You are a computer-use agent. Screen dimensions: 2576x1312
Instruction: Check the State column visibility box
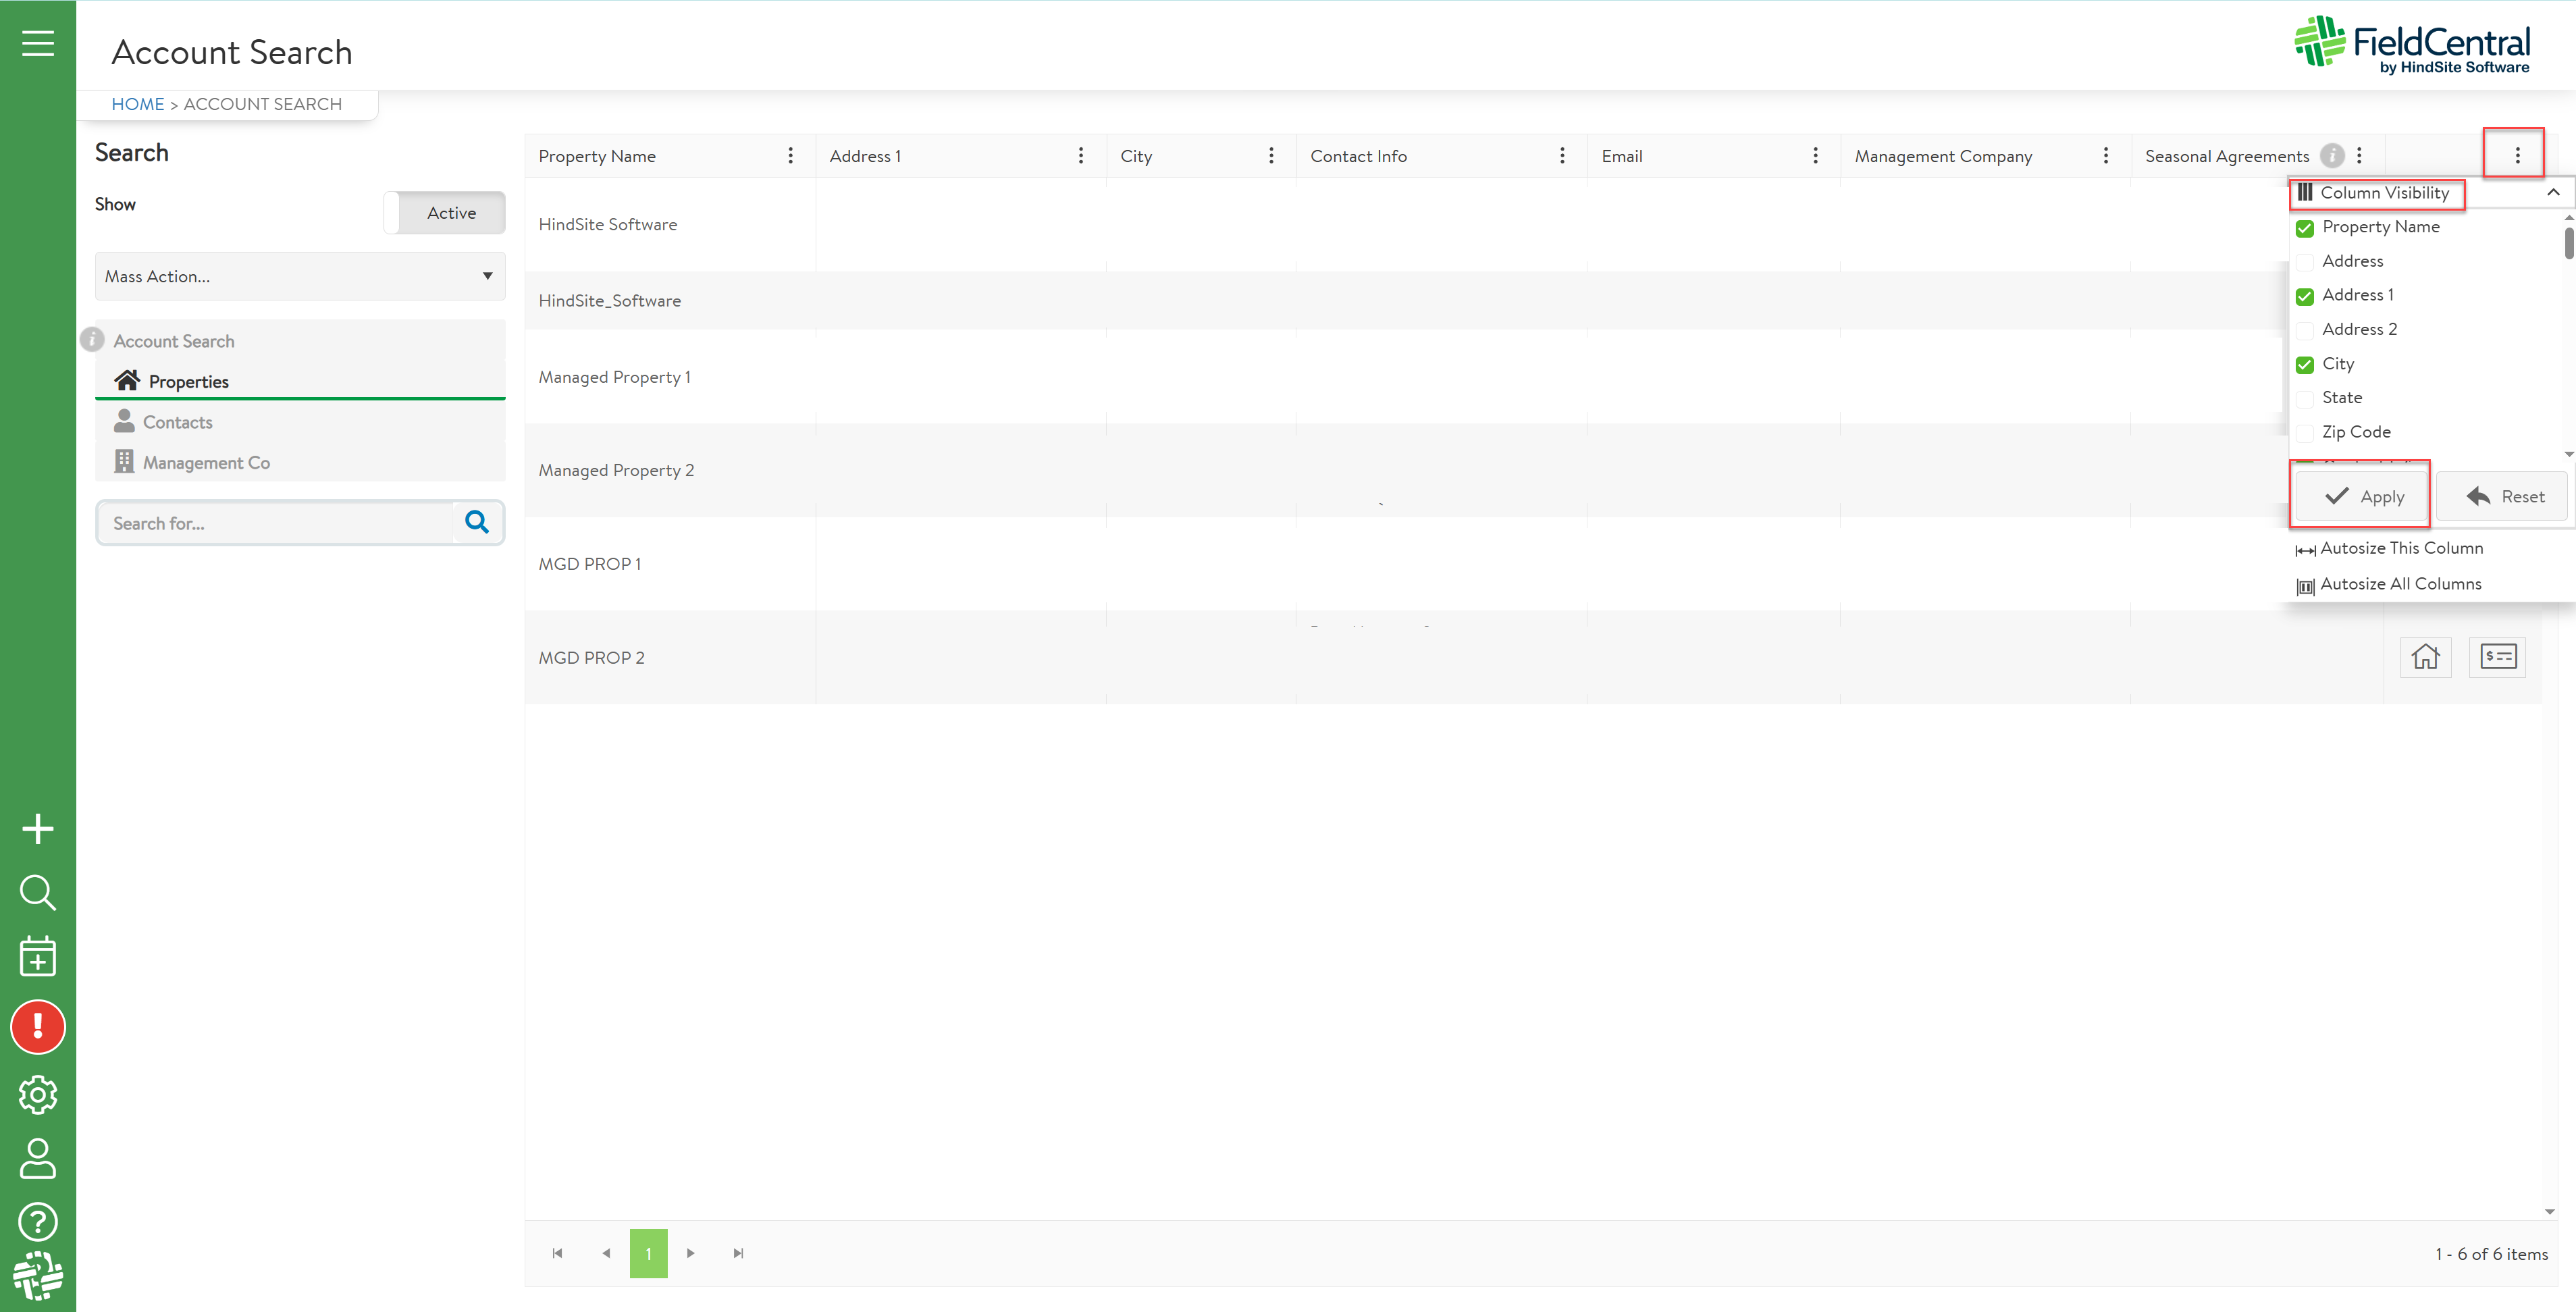2305,399
